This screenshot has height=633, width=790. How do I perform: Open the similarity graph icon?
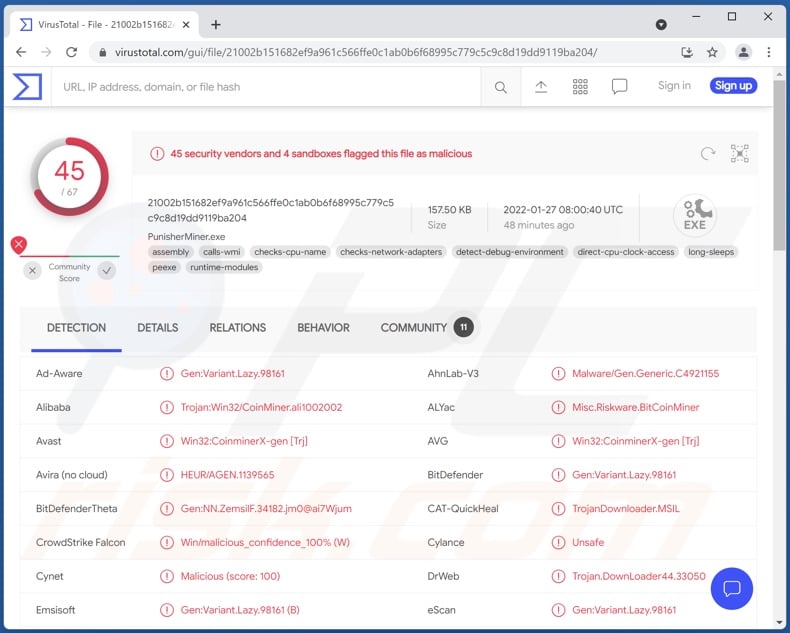pos(739,153)
